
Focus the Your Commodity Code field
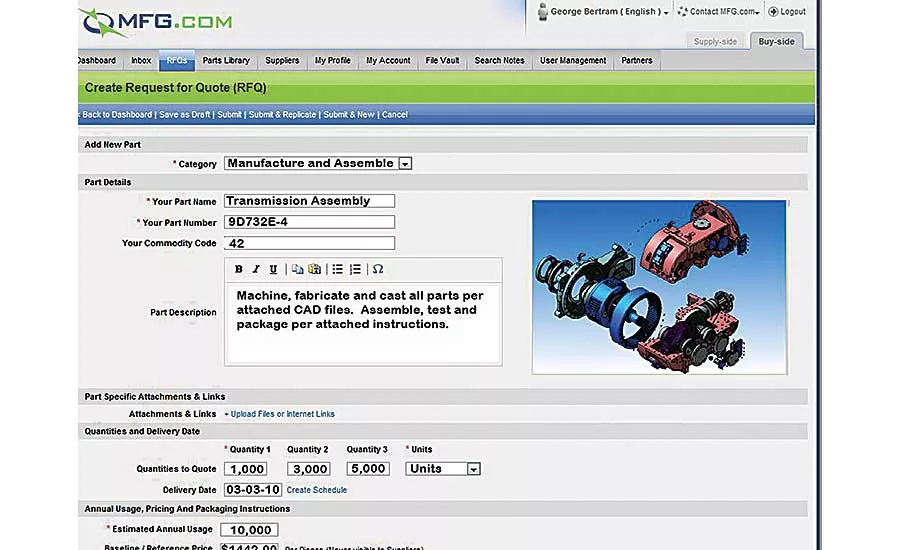coord(309,243)
